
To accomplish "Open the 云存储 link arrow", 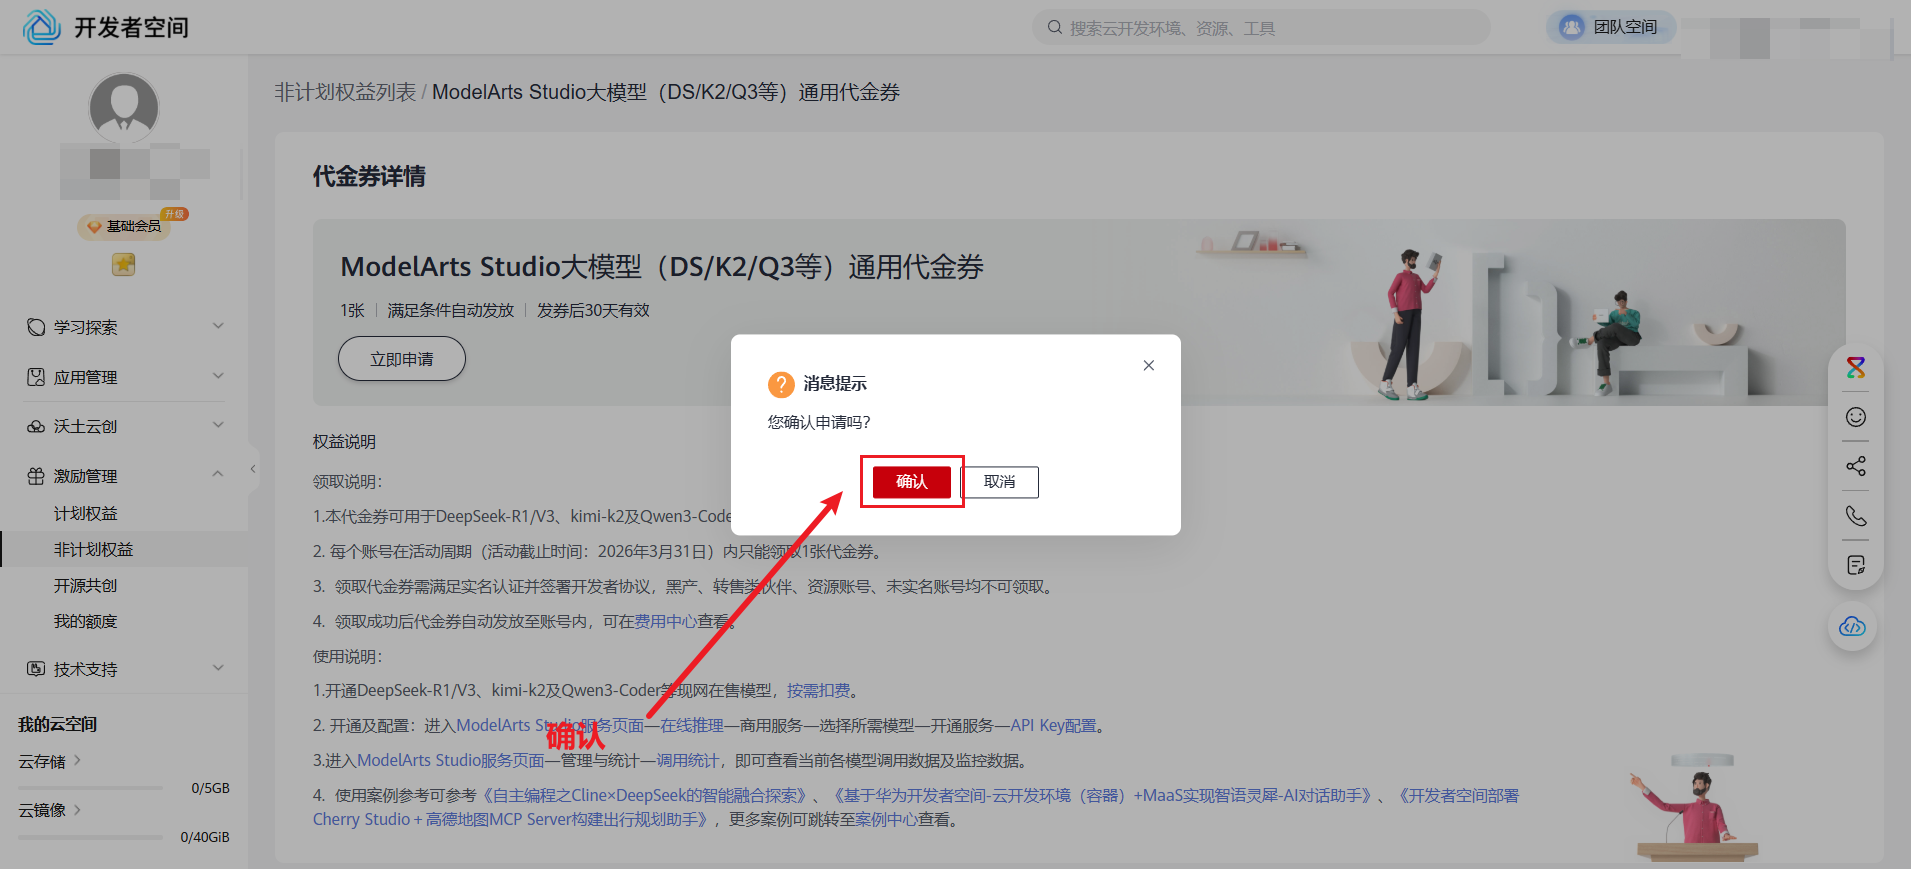I will pos(77,760).
